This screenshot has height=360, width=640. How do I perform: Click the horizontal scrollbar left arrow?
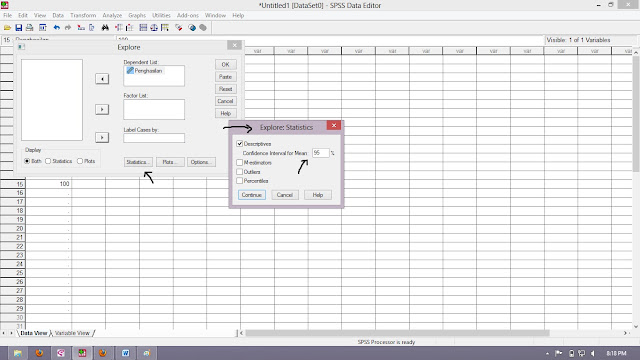tap(241, 333)
